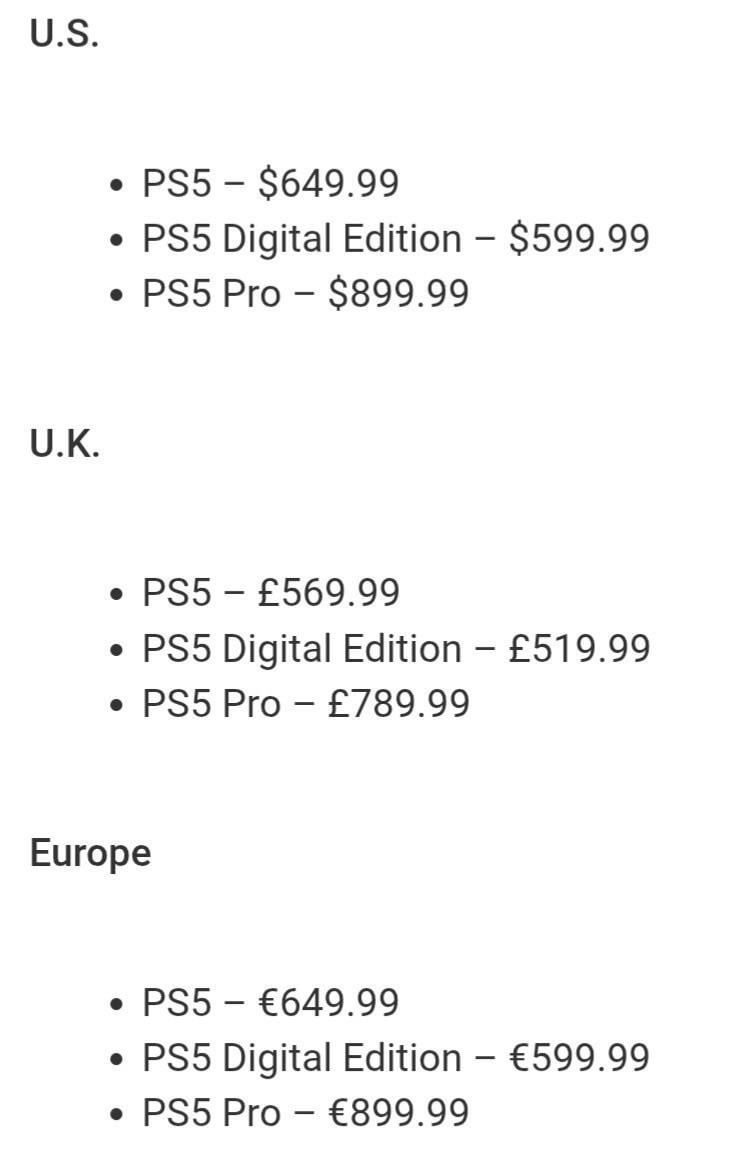Click bullet beside PS5 Digital Edition €599.99
The height and width of the screenshot is (1171, 729).
pos(119,1060)
